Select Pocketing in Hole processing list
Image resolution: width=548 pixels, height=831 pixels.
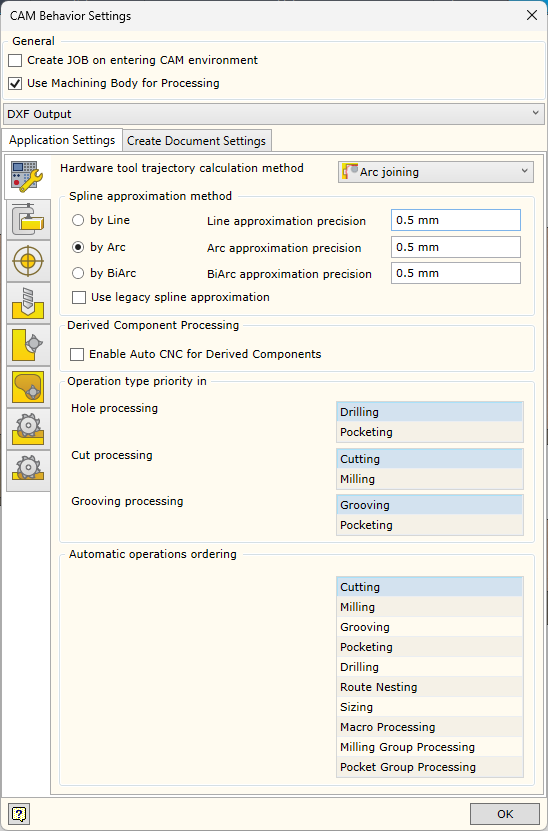click(x=430, y=432)
